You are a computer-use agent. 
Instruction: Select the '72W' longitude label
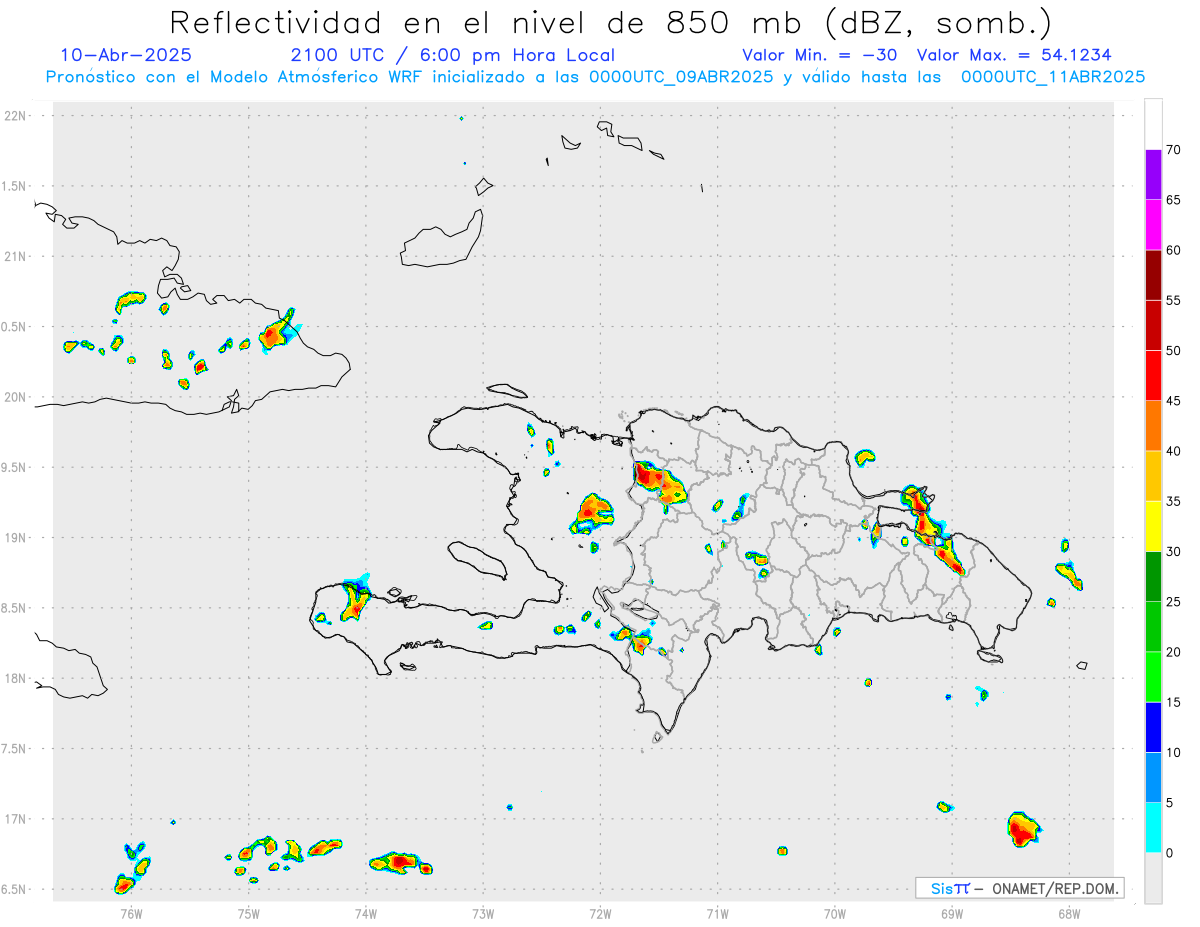point(600,913)
